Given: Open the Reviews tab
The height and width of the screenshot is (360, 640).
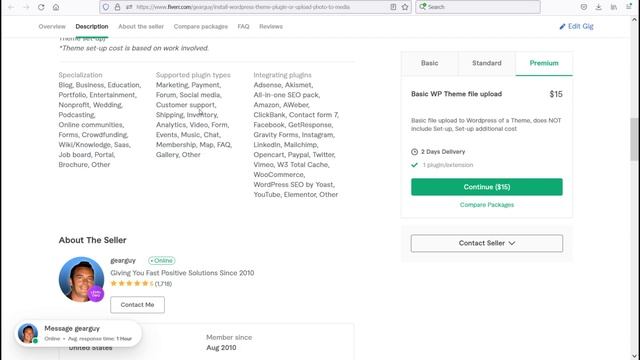Looking at the screenshot, I should (x=271, y=26).
